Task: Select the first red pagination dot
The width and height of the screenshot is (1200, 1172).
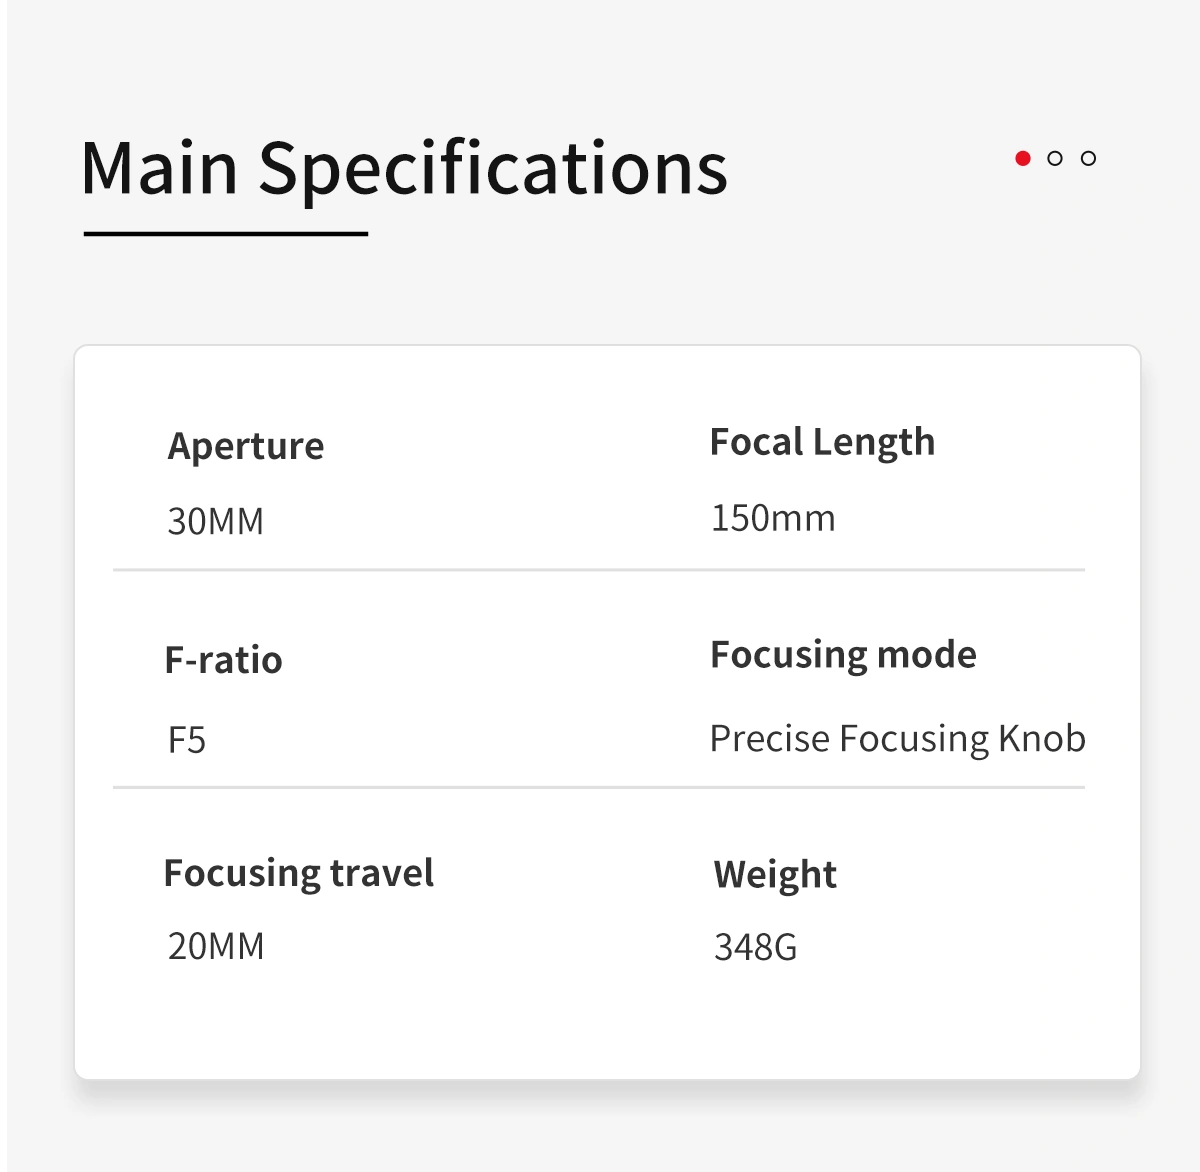Action: click(x=1022, y=158)
